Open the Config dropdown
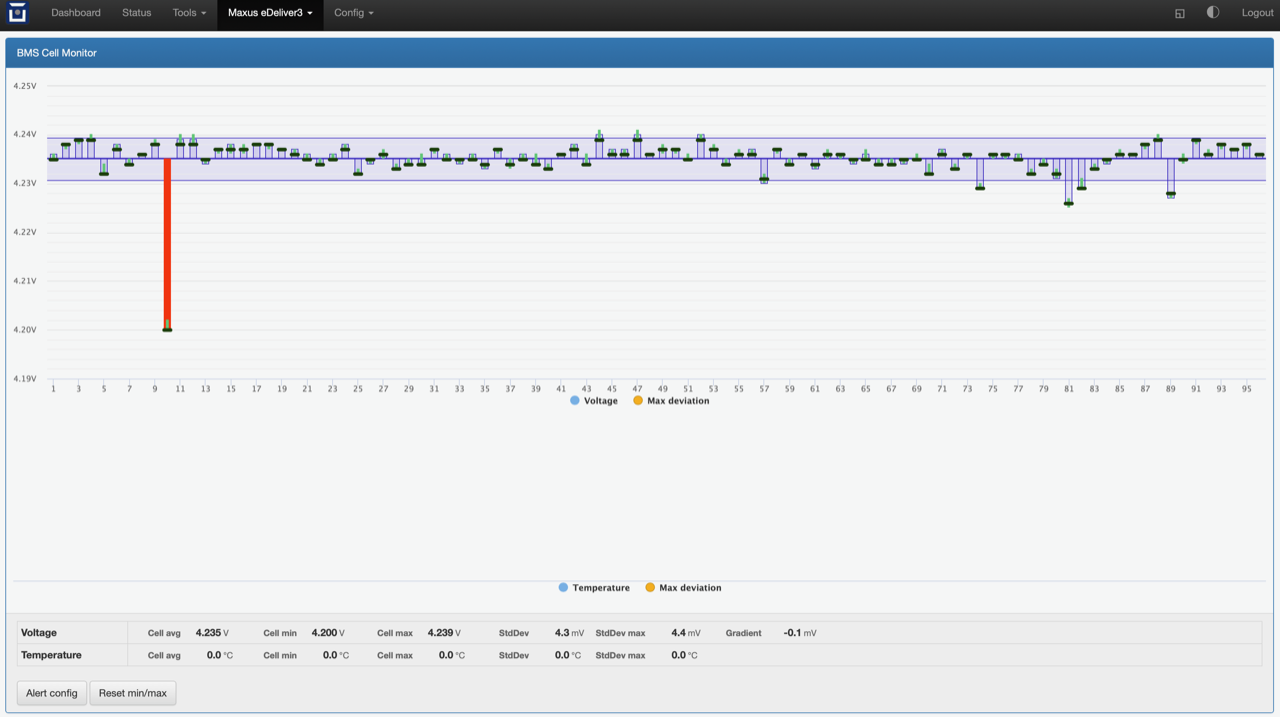The width and height of the screenshot is (1280, 717). coord(353,13)
